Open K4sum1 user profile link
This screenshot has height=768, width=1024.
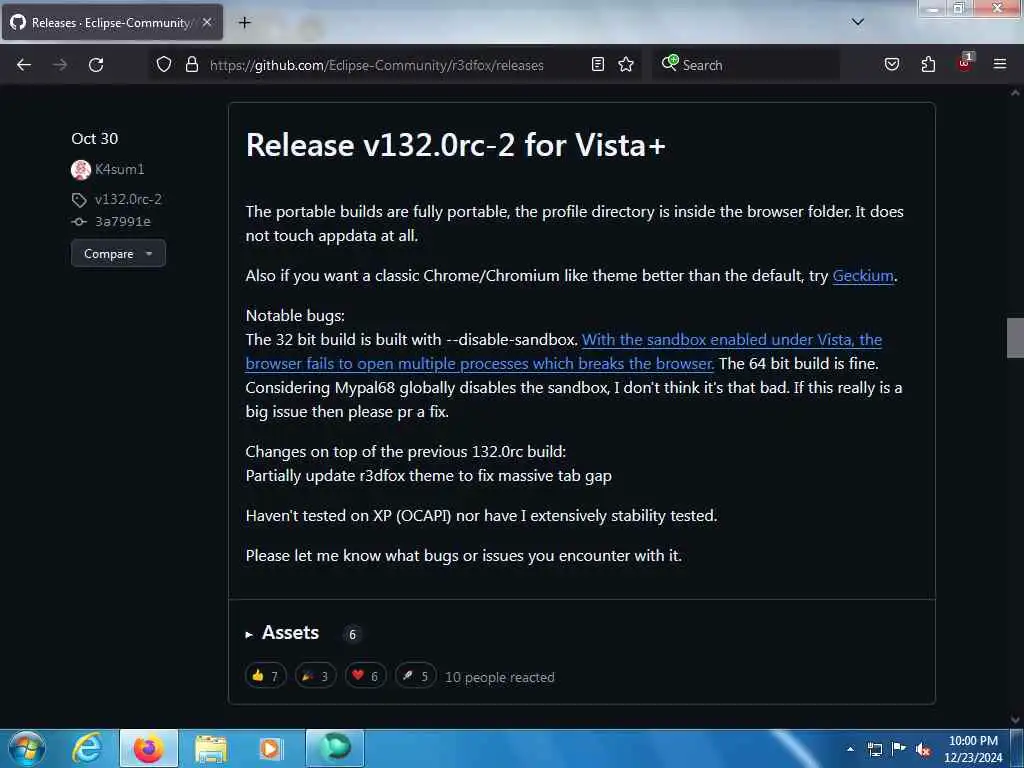pos(120,169)
